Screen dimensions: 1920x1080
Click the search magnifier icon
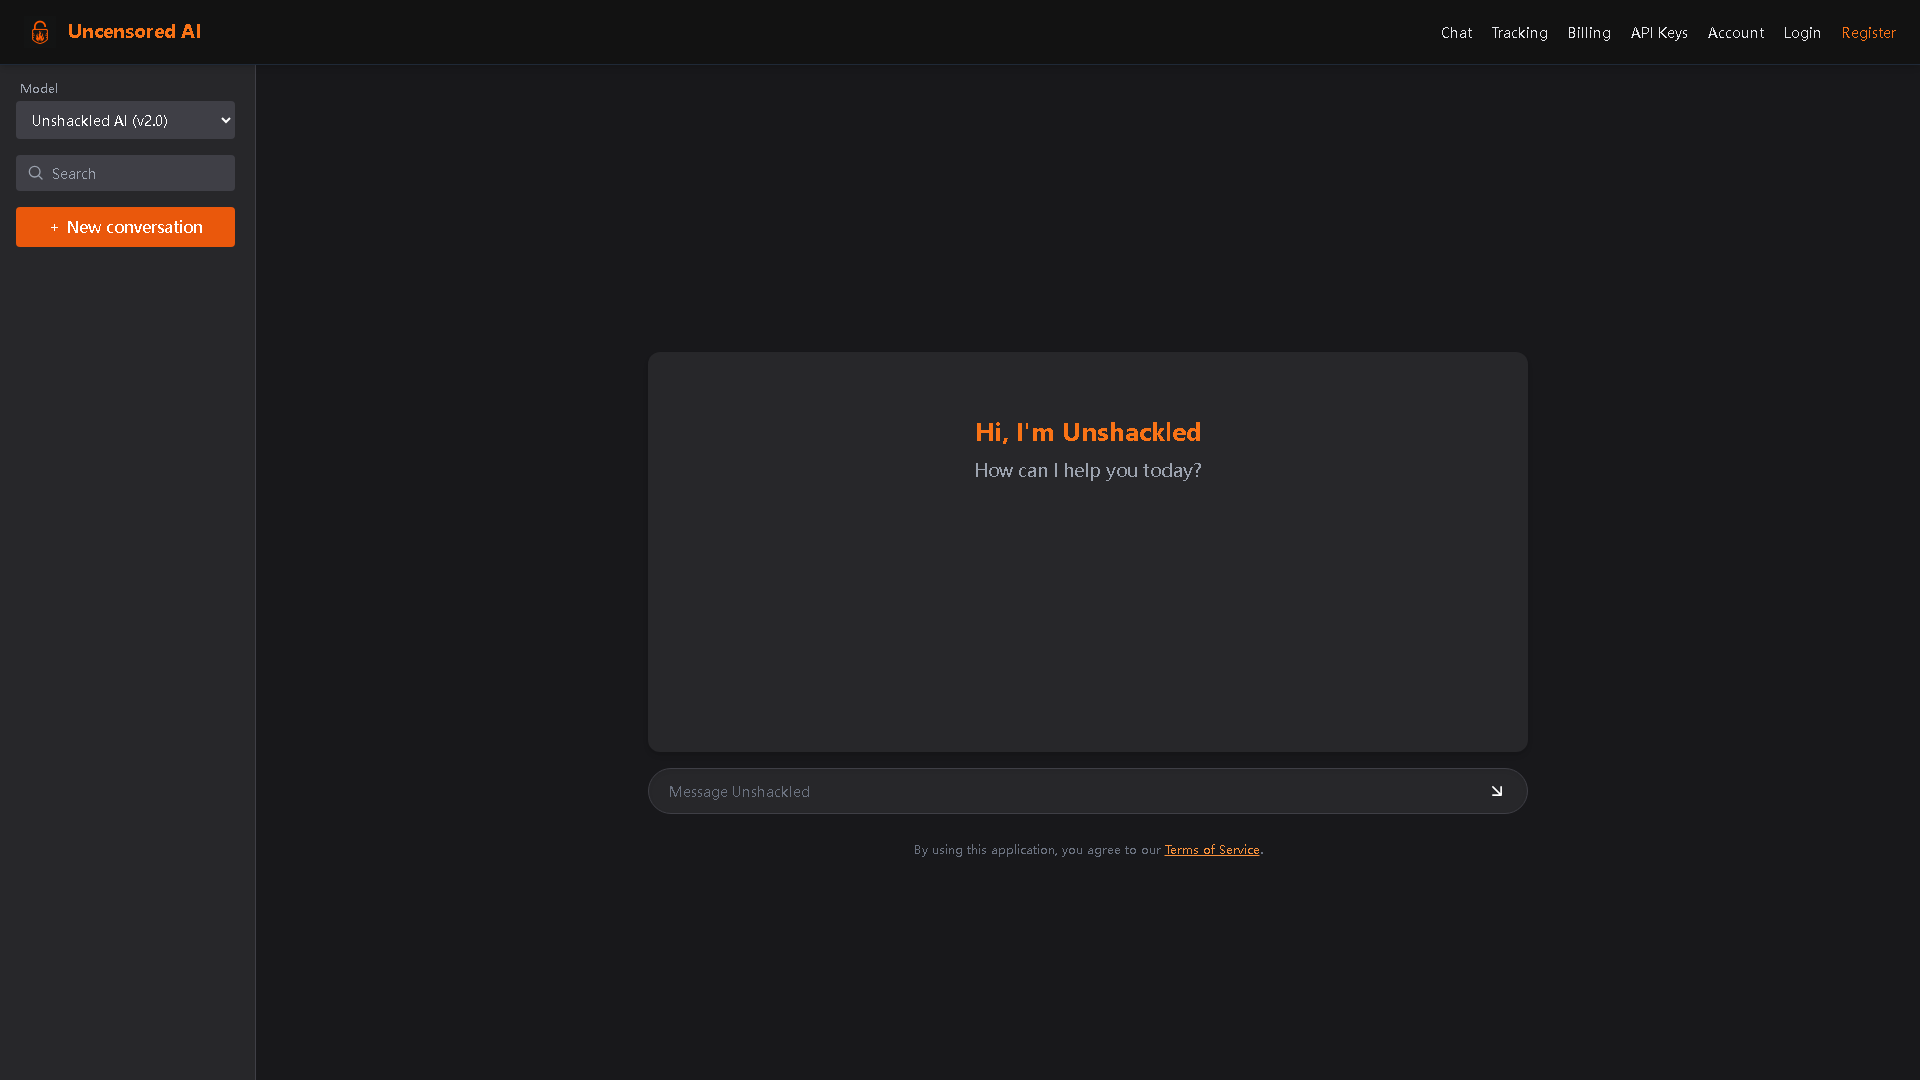point(35,173)
